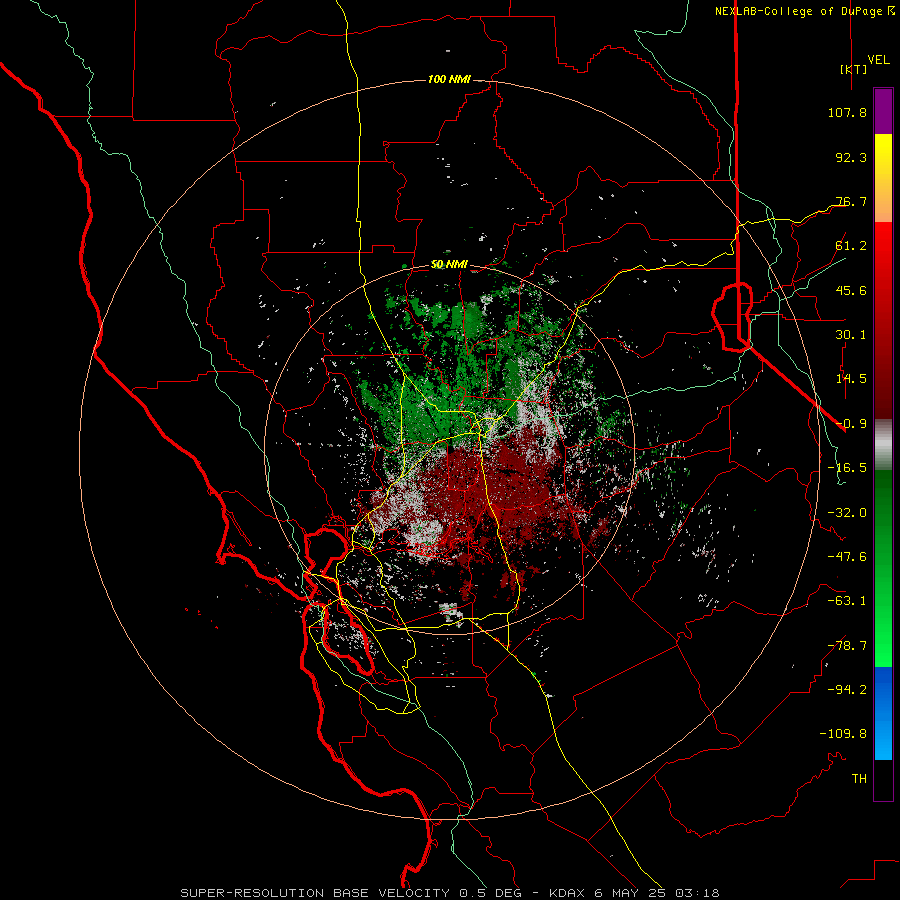Click the 107.8 velocity scale value

(847, 112)
